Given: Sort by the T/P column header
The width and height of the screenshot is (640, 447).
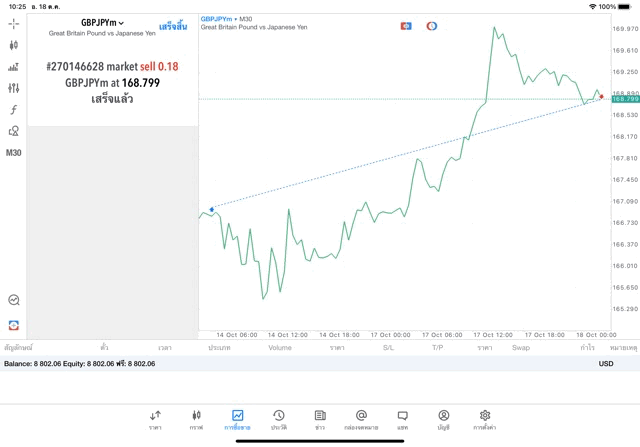Looking at the screenshot, I should tap(438, 348).
